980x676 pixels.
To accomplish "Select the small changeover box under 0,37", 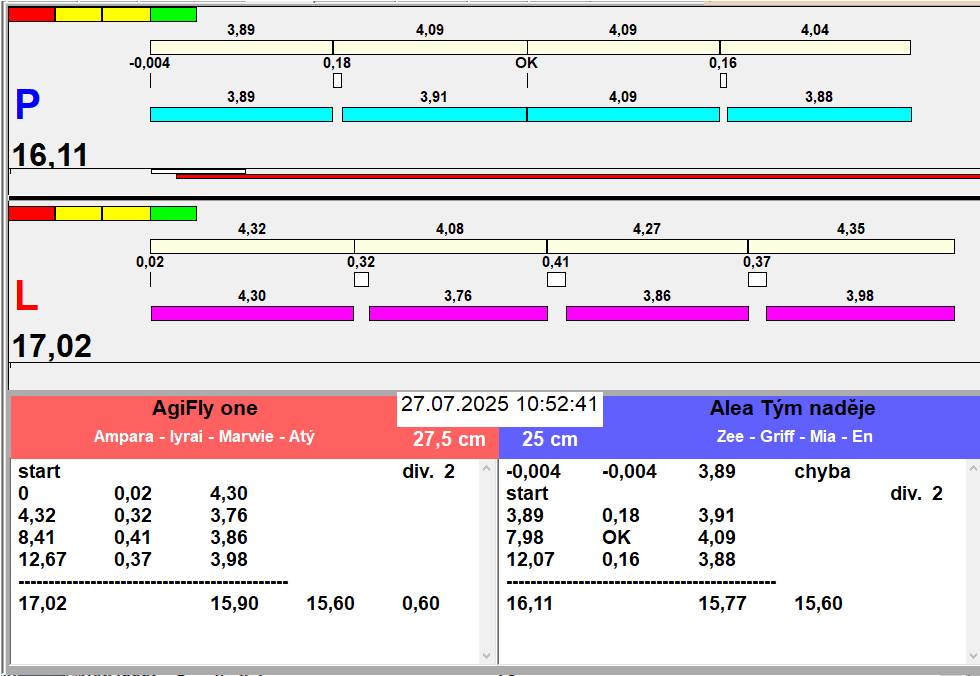I will [x=757, y=280].
